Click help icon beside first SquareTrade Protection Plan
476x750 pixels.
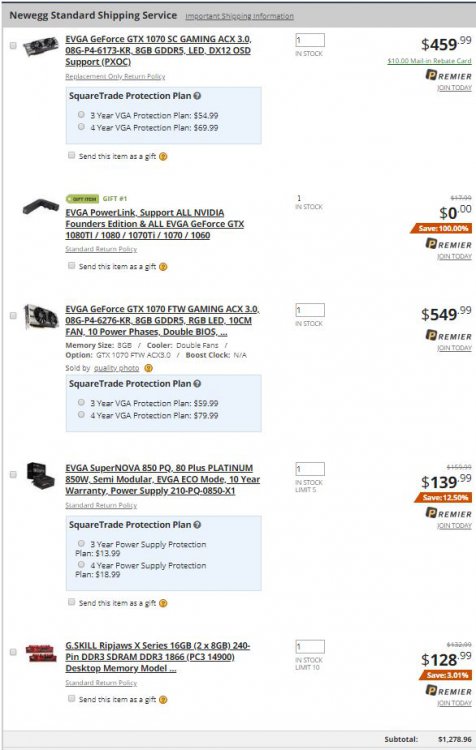(x=197, y=96)
